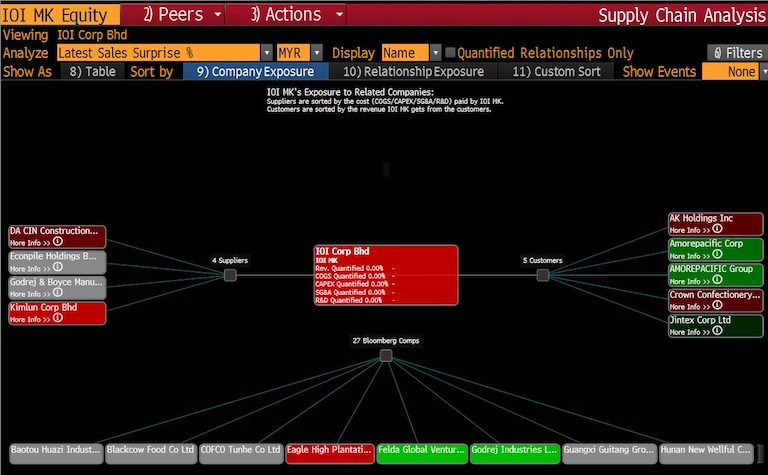Viewport: 768px width, 475px height.
Task: Click the Amorepacific Corp customer name
Action: 706,243
